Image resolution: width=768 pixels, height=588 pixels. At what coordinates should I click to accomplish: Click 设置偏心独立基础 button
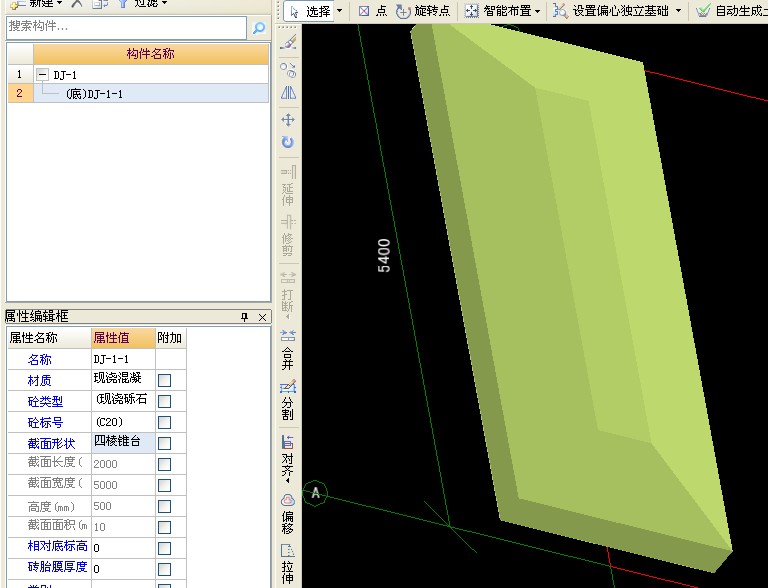611,11
